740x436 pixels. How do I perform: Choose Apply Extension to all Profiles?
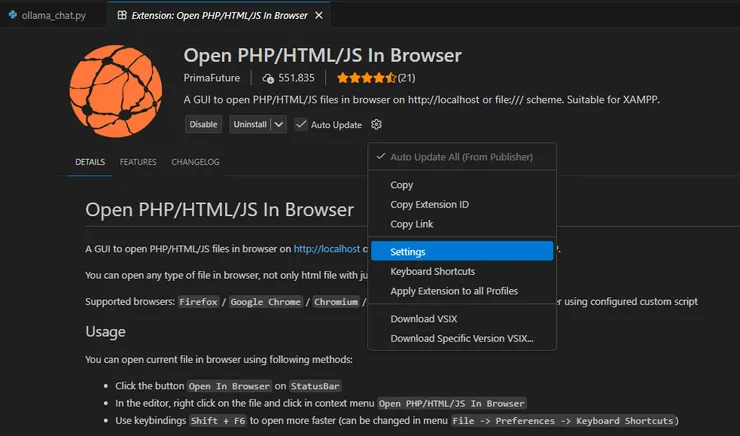(462, 291)
